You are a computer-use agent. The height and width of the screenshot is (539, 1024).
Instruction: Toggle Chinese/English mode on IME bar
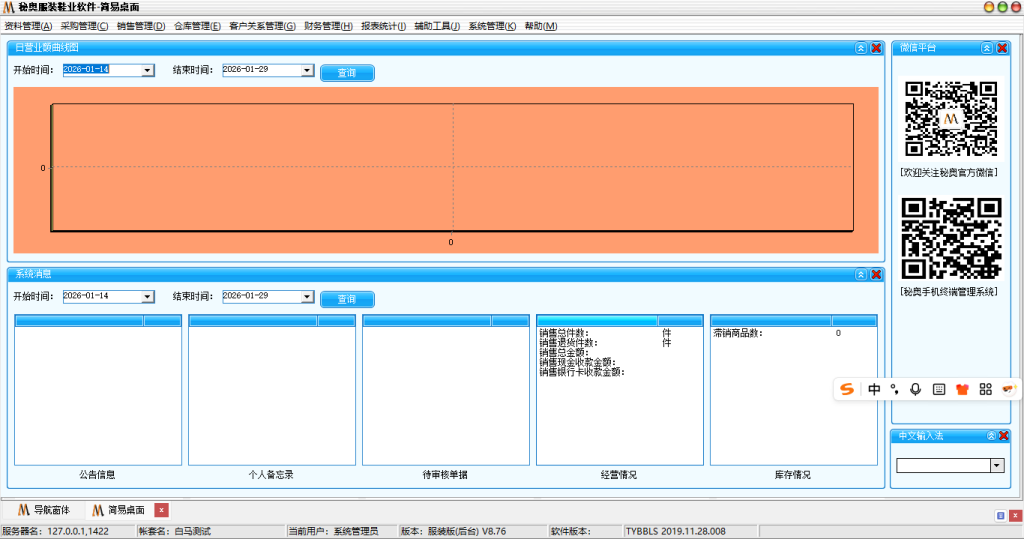click(x=874, y=389)
